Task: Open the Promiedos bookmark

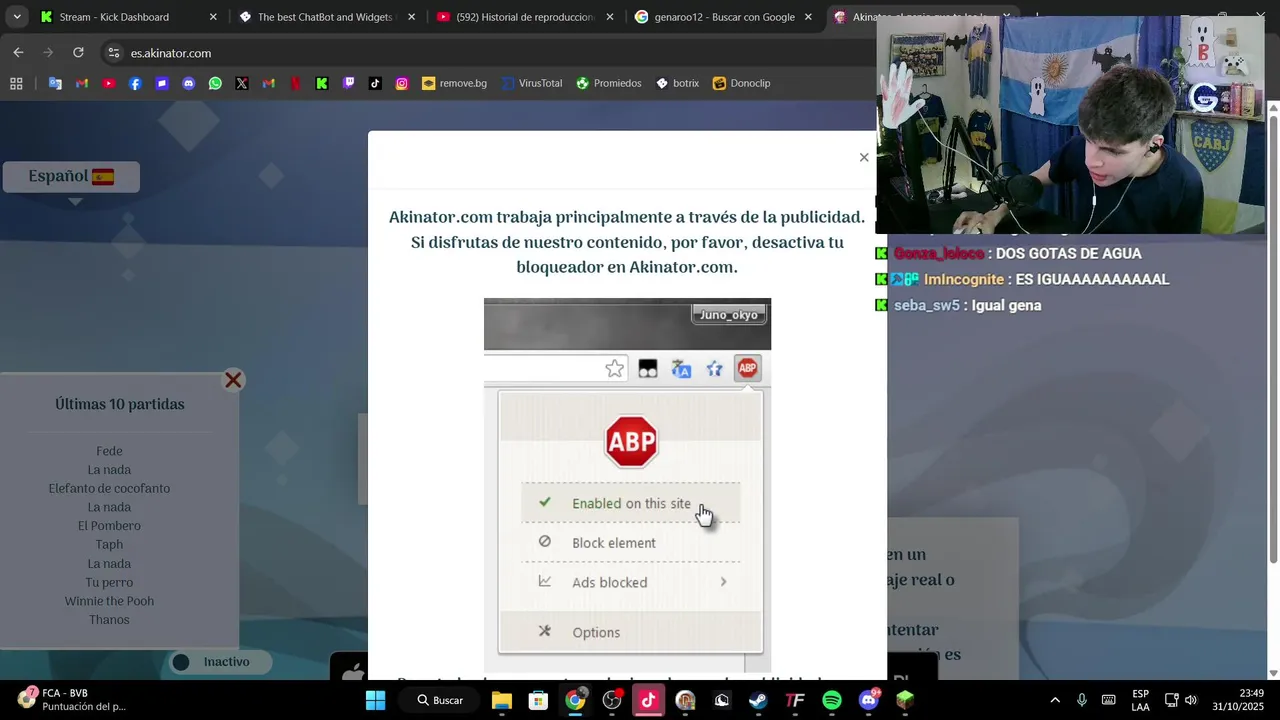Action: [x=609, y=83]
